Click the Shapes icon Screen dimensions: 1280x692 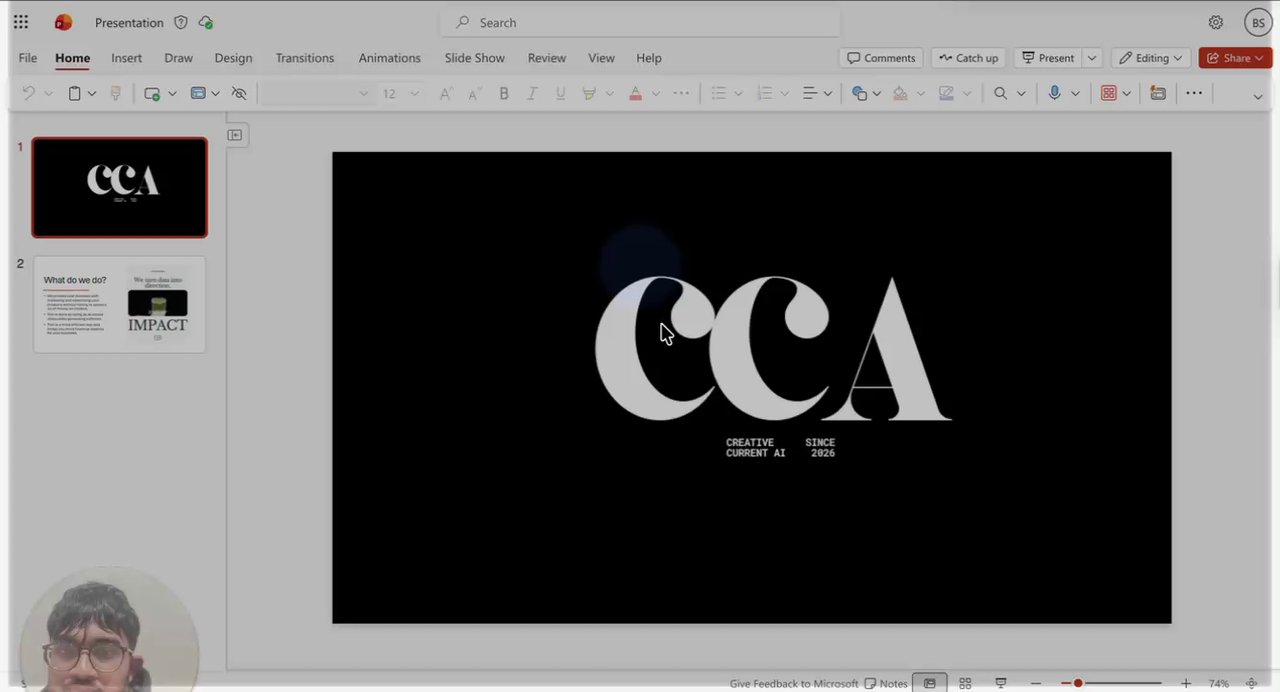point(859,93)
